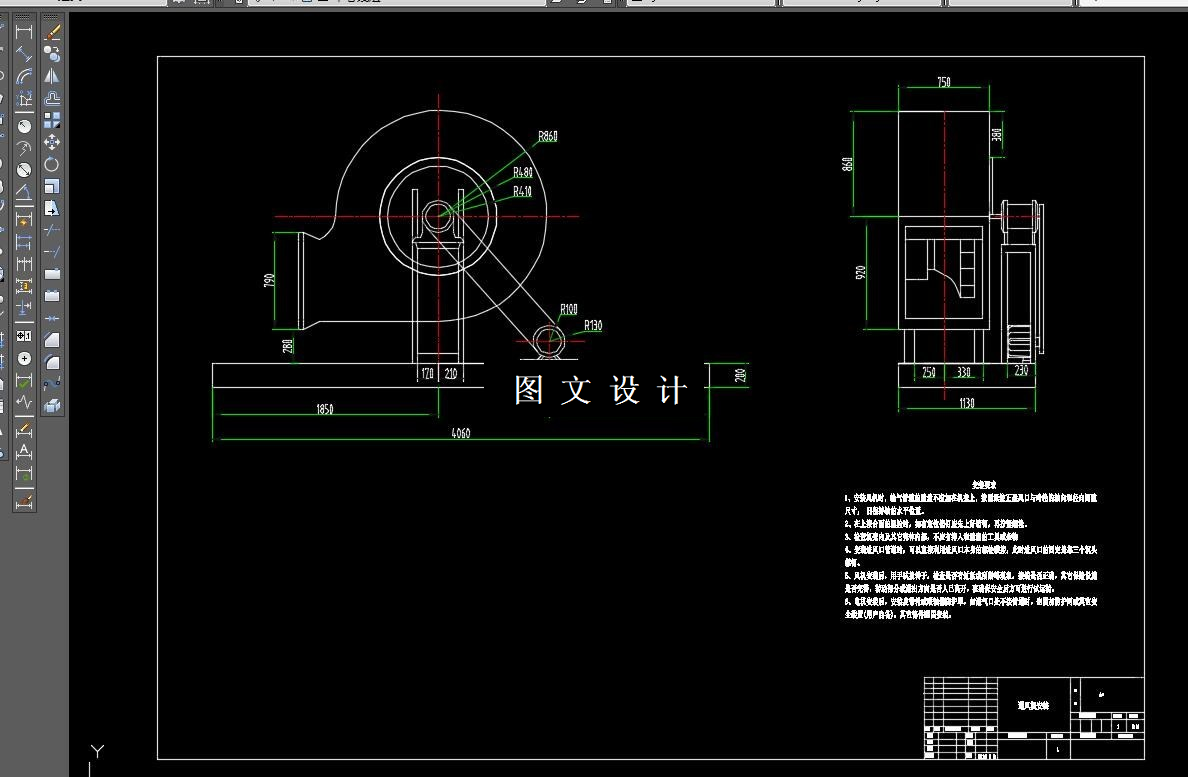Select the Scale tool

click(52, 186)
